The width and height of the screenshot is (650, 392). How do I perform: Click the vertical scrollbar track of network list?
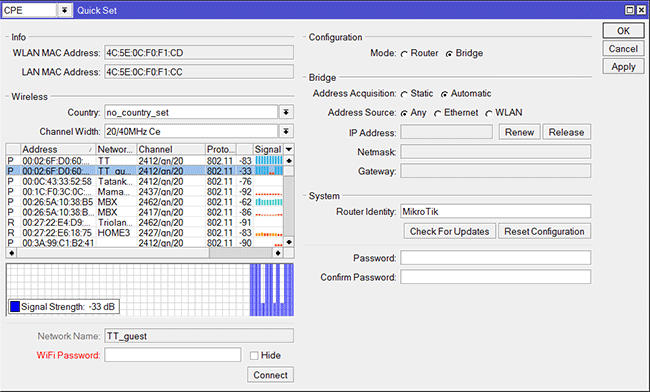click(289, 206)
